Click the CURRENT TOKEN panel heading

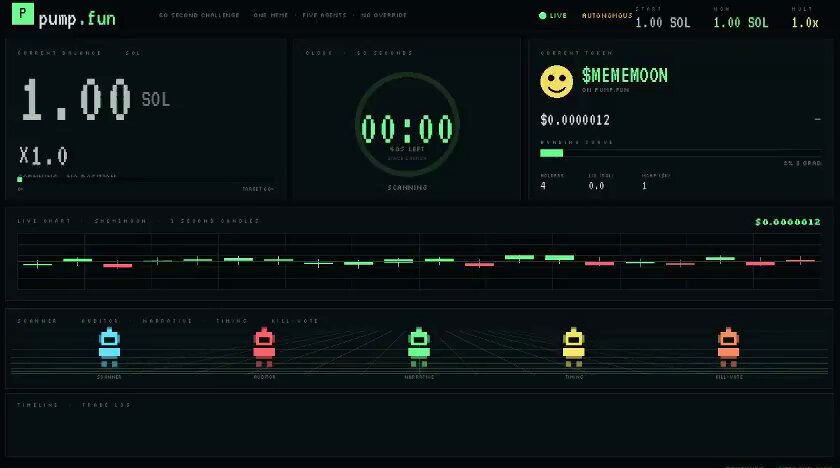[576, 52]
